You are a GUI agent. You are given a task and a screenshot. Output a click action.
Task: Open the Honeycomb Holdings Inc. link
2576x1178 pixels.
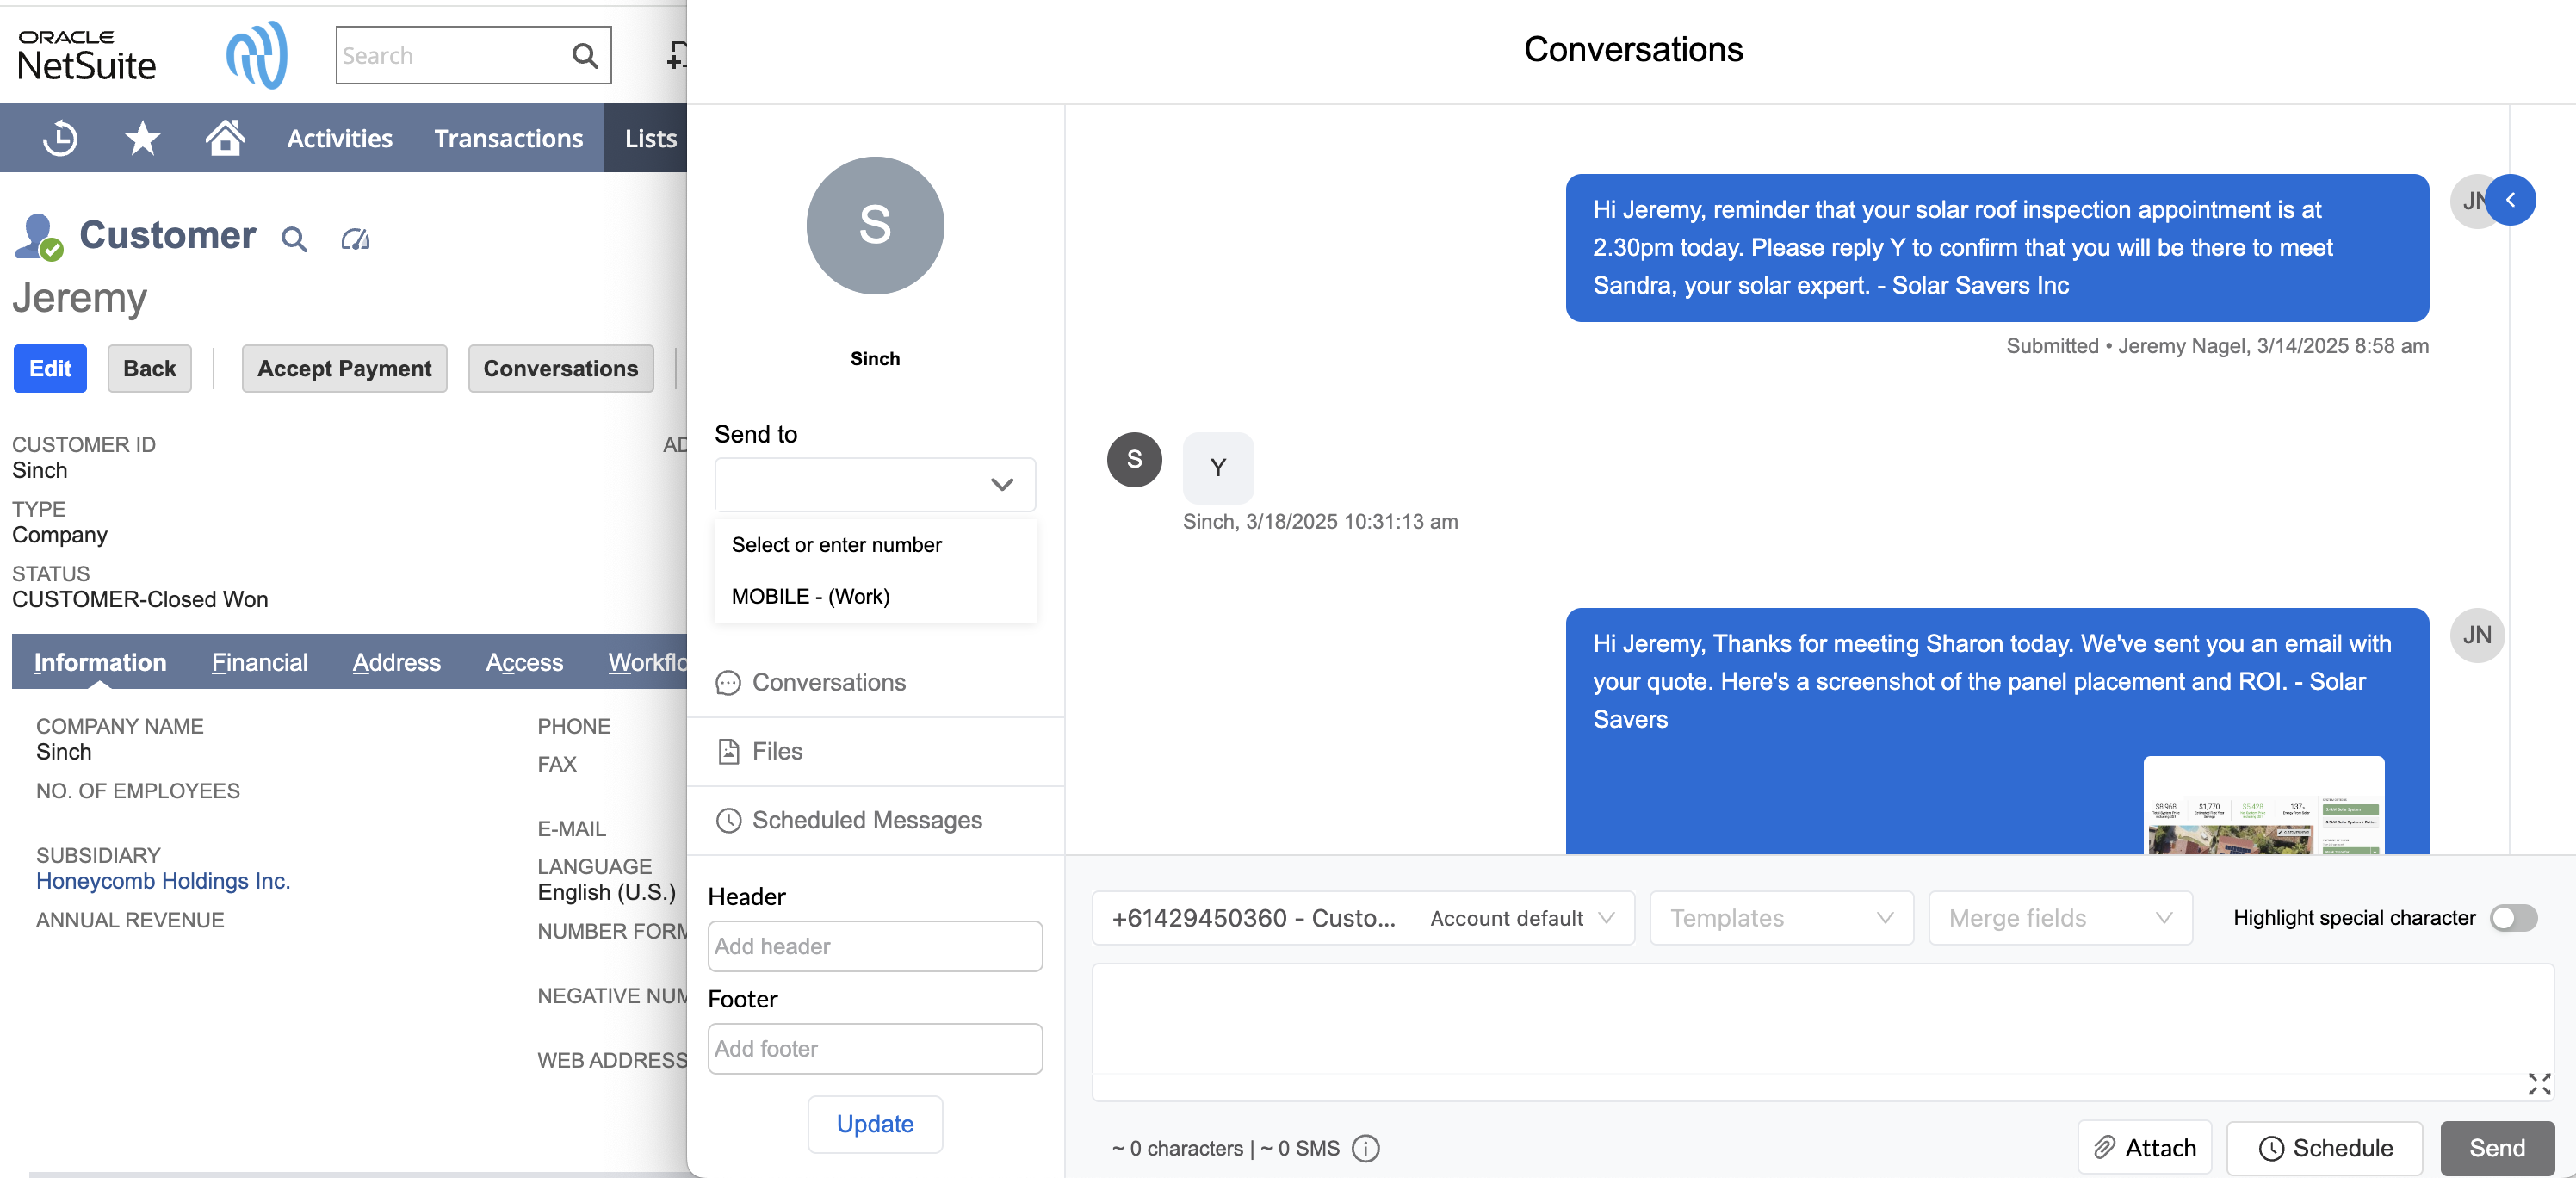[x=163, y=881]
